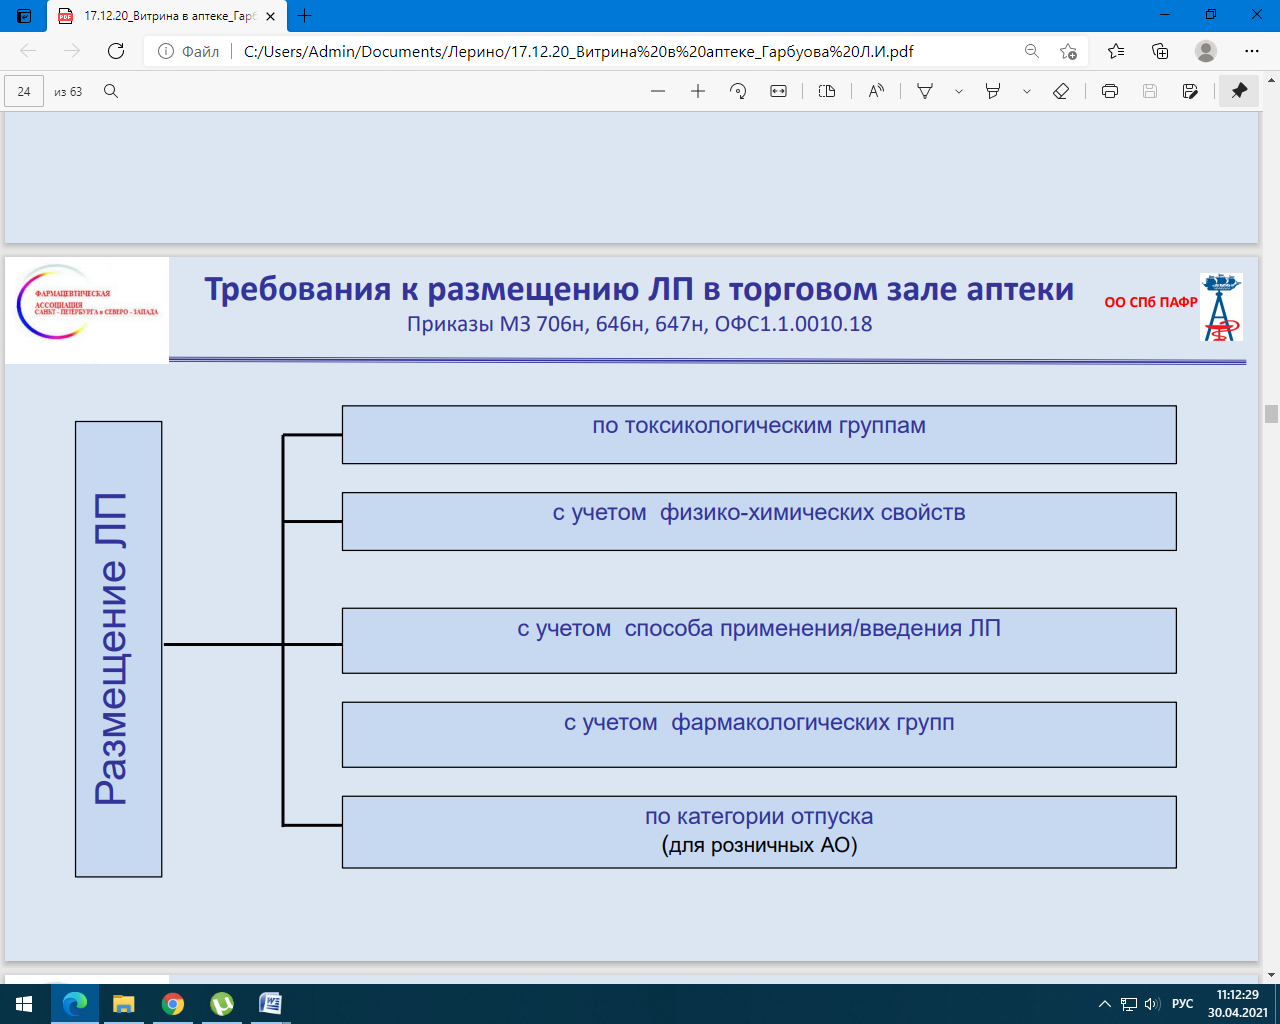Image resolution: width=1280 pixels, height=1024 pixels.
Task: Open the user profile menu
Action: pyautogui.click(x=1206, y=51)
